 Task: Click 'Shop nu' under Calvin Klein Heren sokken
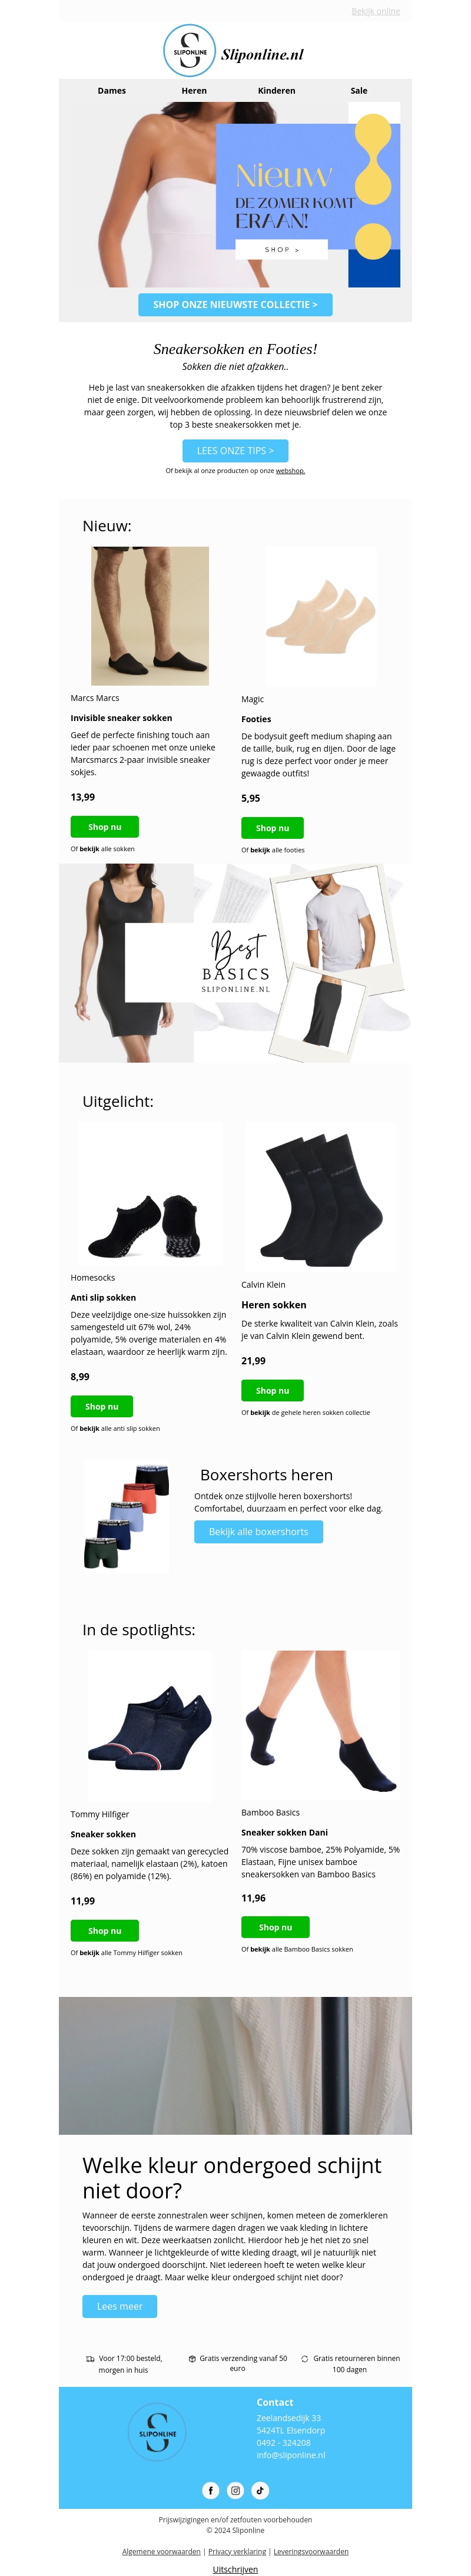[x=272, y=1390]
